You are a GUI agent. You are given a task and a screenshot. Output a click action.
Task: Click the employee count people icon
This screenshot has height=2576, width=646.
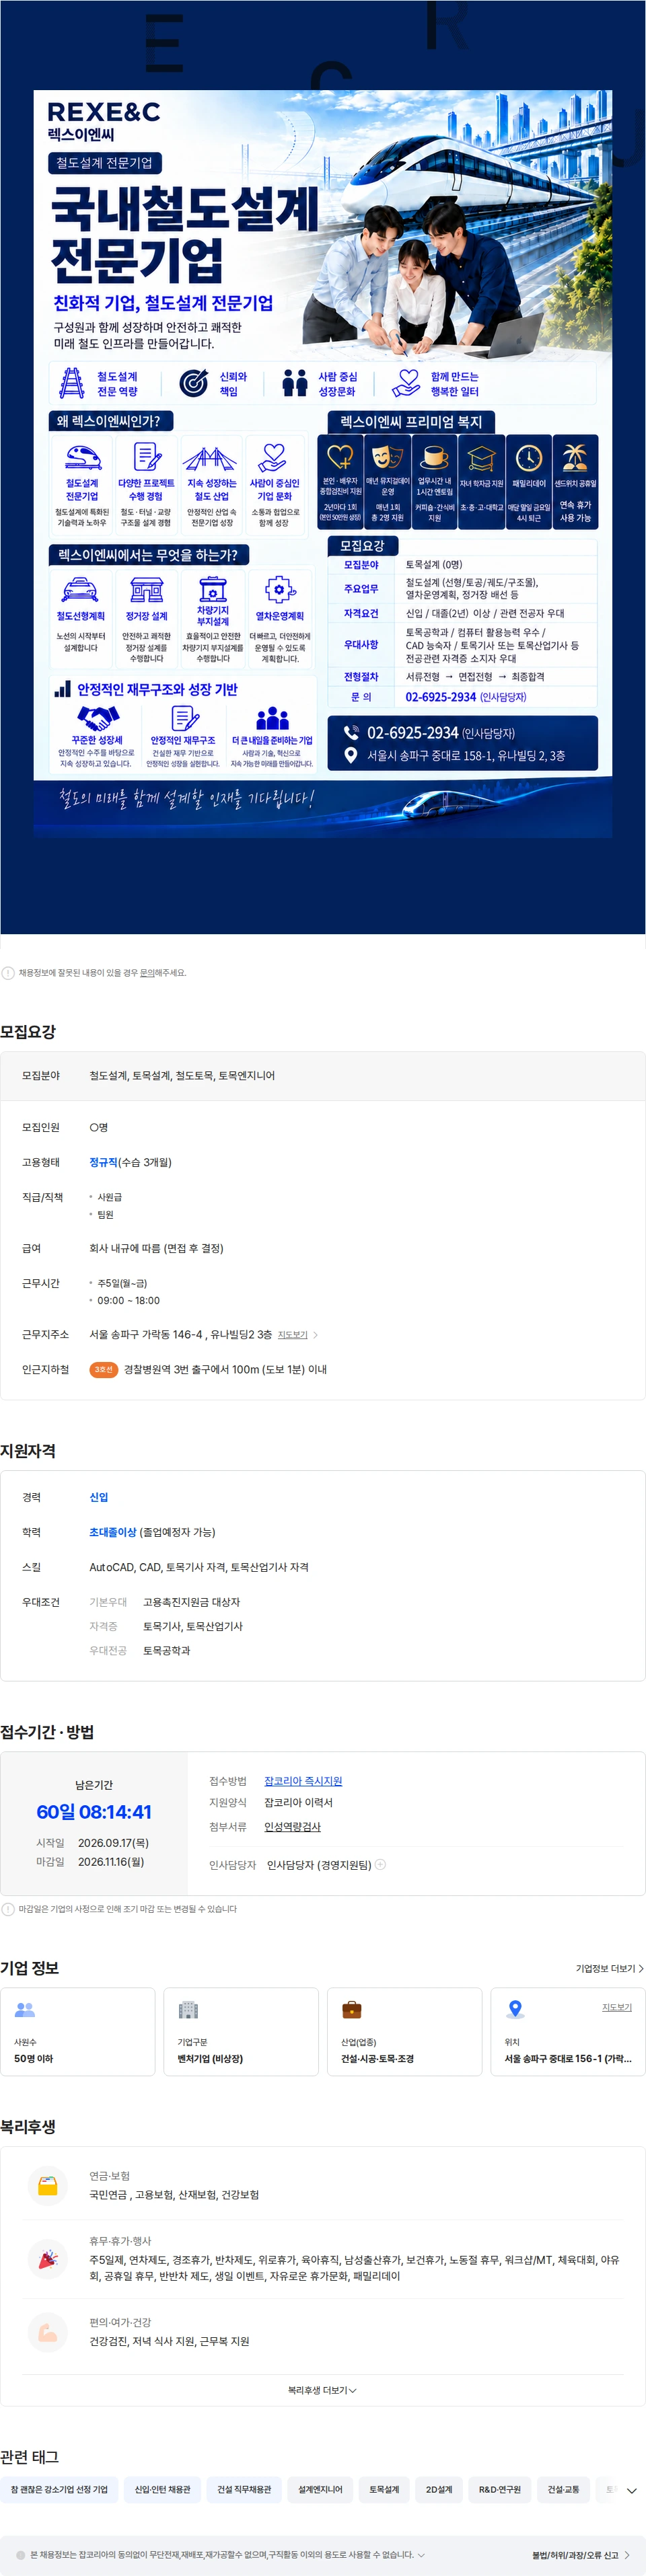click(25, 2009)
